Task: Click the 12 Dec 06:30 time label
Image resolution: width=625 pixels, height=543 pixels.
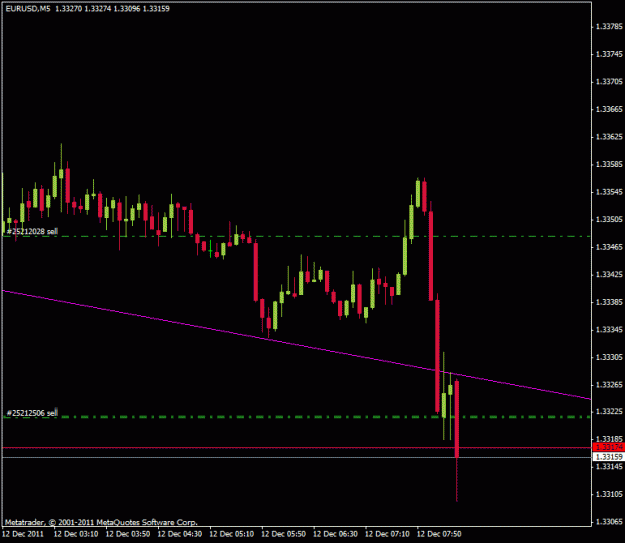Action: coord(335,534)
